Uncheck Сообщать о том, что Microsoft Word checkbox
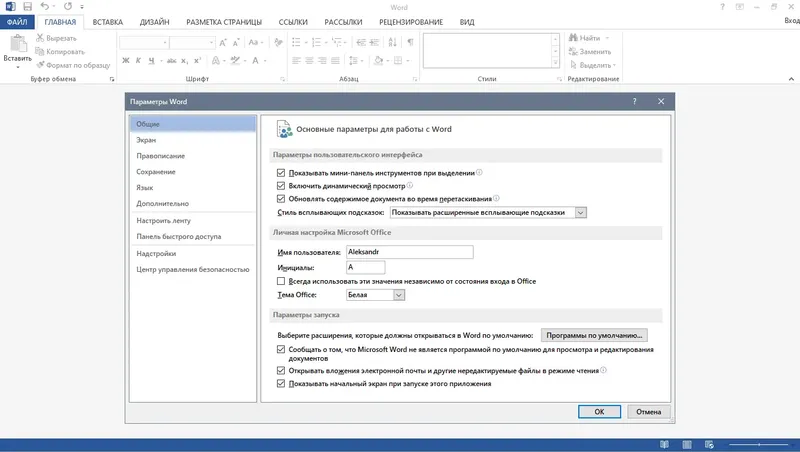This screenshot has height=452, width=800. point(281,349)
